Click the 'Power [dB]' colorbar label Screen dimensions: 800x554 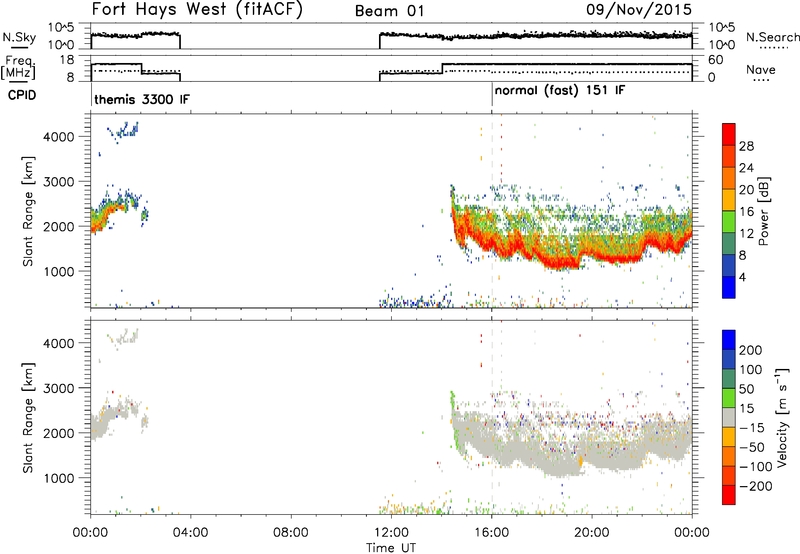763,211
